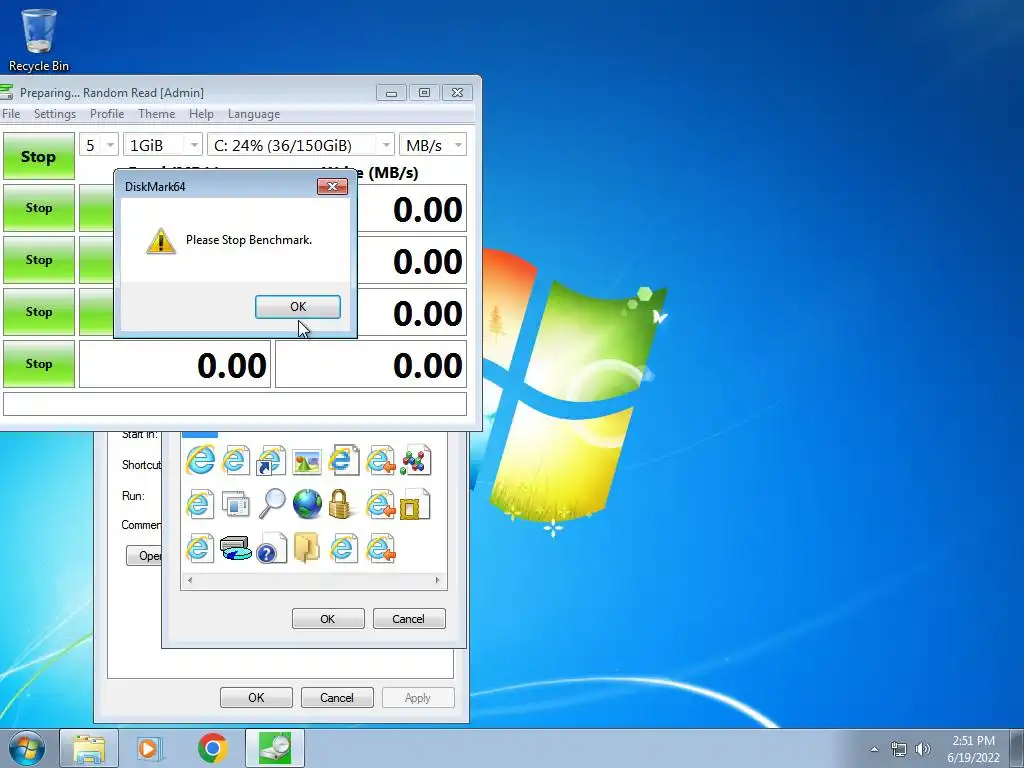Open the Profile menu
Viewport: 1024px width, 768px height.
pyautogui.click(x=107, y=114)
